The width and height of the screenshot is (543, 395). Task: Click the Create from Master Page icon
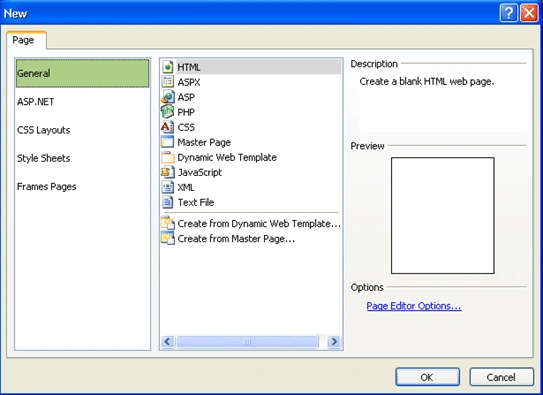168,239
